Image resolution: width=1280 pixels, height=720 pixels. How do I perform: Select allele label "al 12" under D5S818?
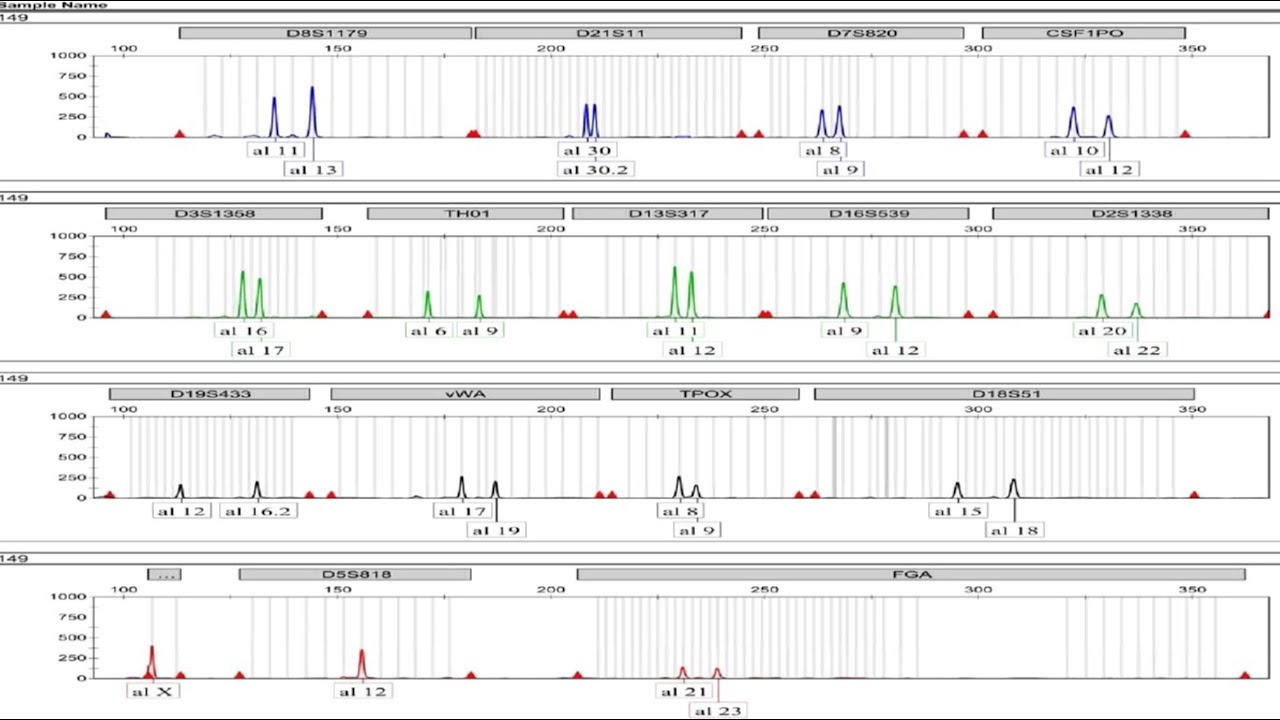(362, 691)
